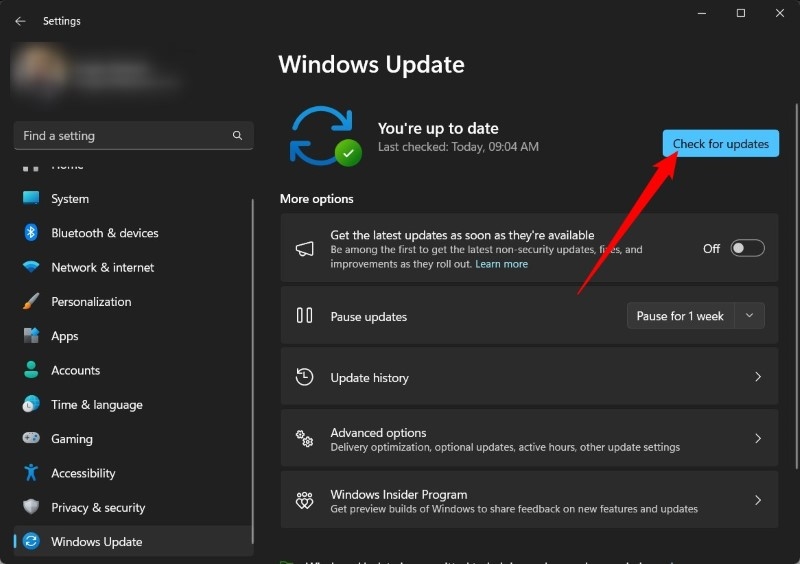The width and height of the screenshot is (800, 564).
Task: Click the Time & language globe icon
Action: pos(31,405)
